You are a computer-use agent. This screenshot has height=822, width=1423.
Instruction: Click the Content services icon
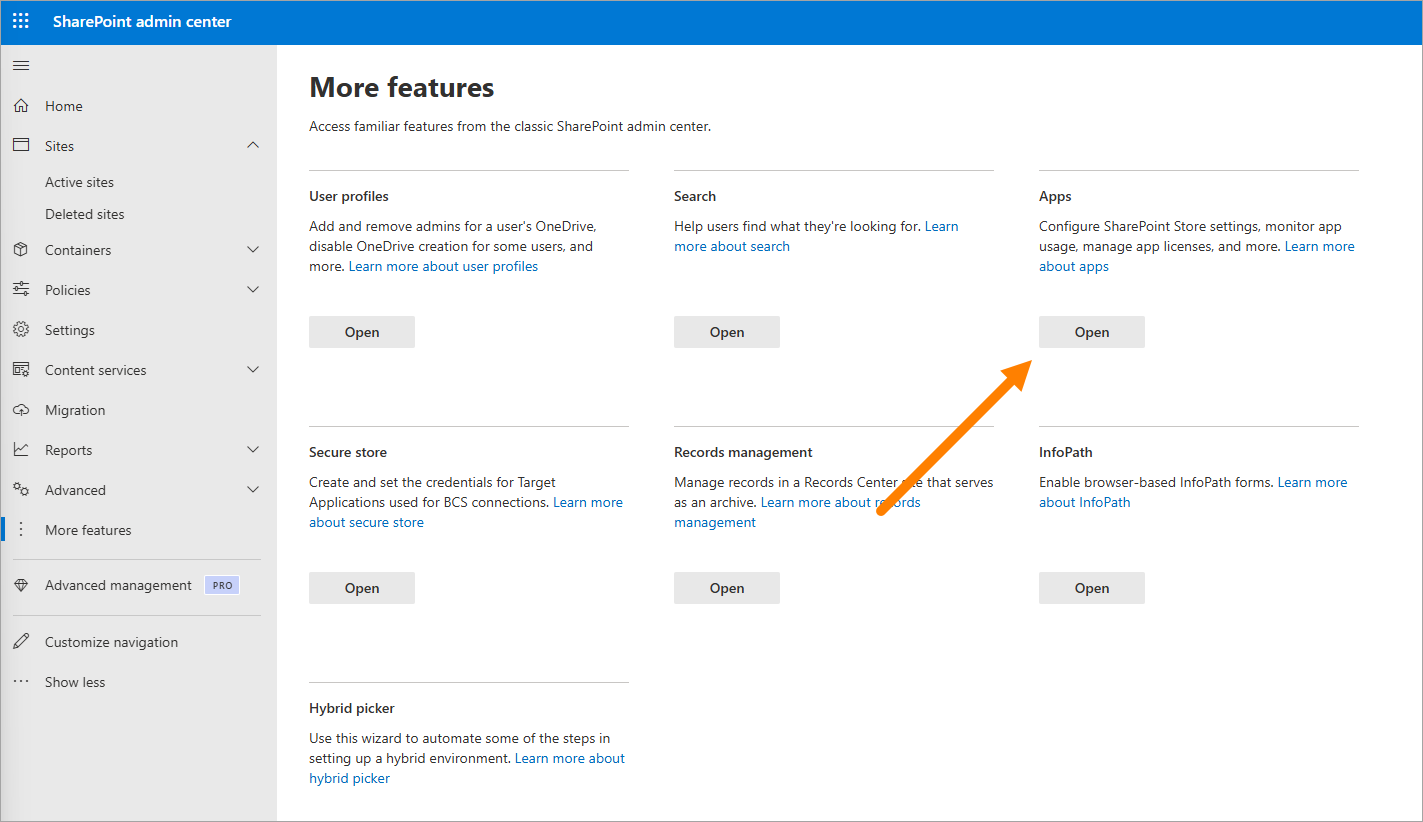(x=21, y=370)
